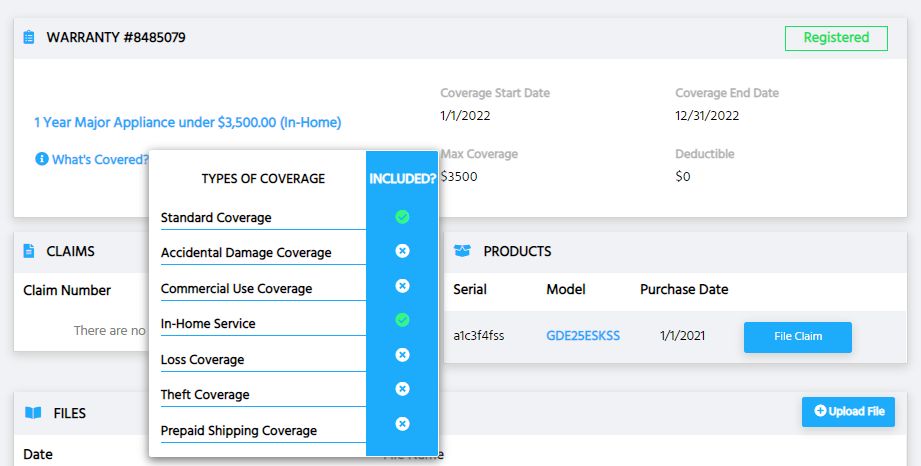The height and width of the screenshot is (466, 921).
Task: Click the Products box icon
Action: click(x=462, y=251)
